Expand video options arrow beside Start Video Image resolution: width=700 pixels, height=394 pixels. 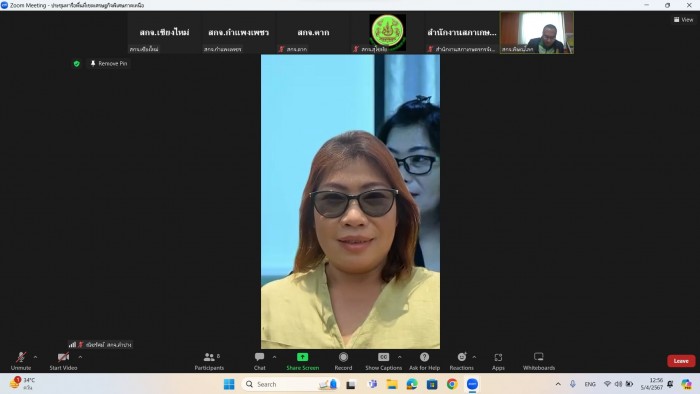point(80,357)
